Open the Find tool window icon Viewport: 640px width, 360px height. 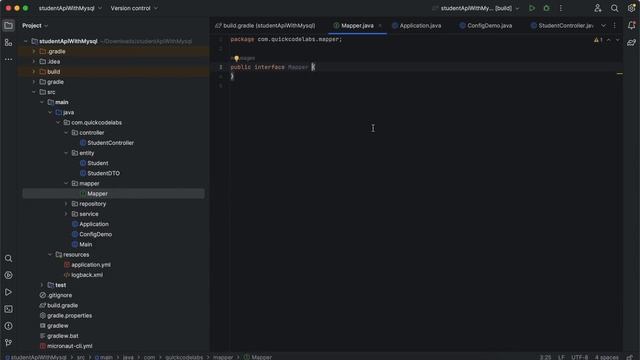pos(8,258)
